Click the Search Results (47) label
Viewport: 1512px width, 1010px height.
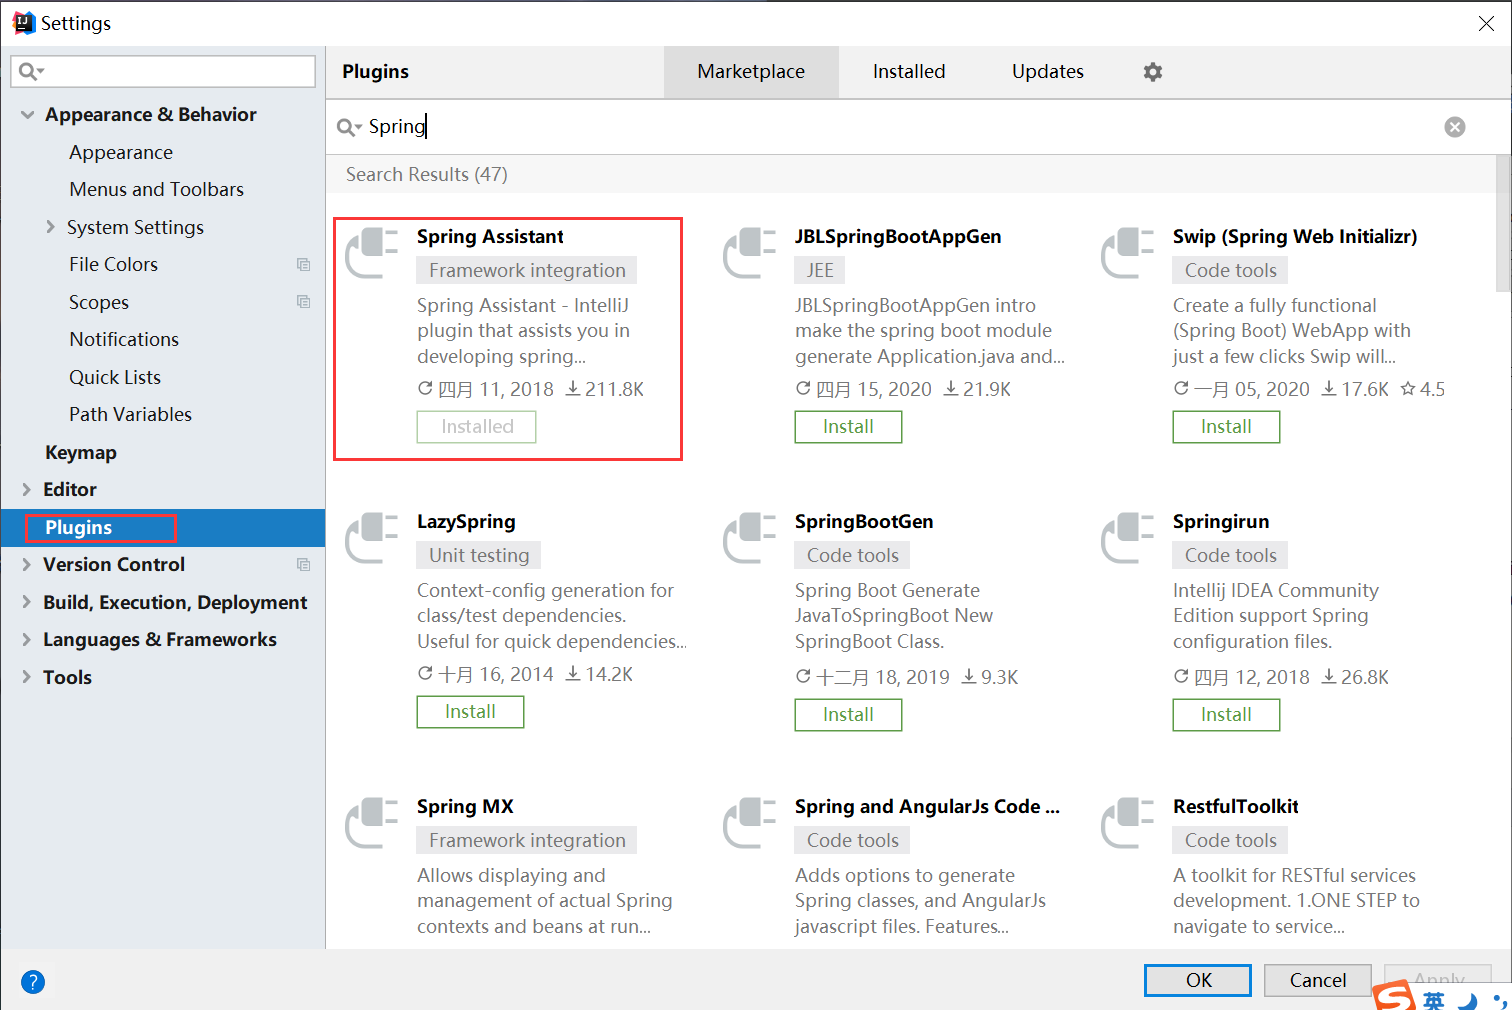(427, 175)
